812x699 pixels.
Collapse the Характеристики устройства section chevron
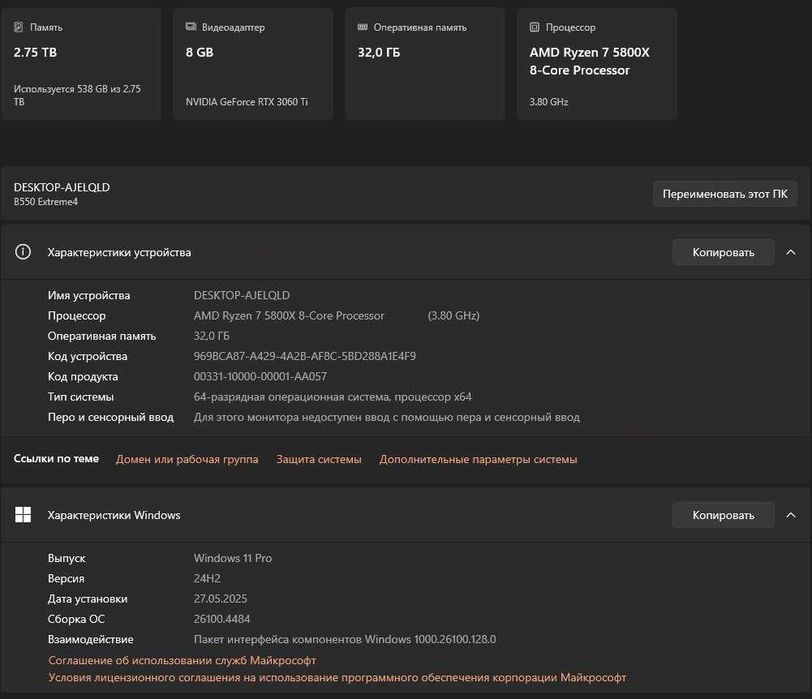pos(791,252)
